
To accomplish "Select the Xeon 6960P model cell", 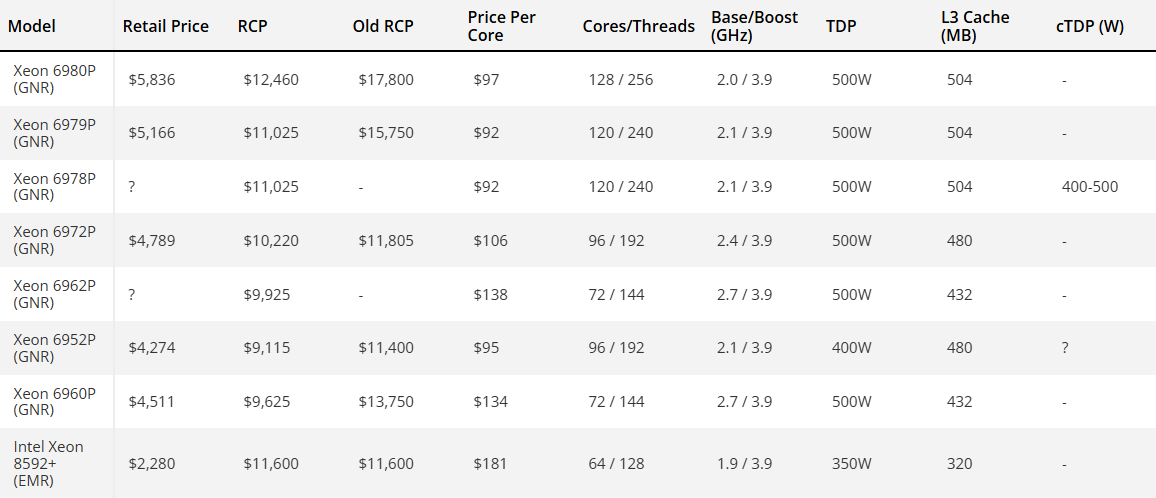I will [54, 402].
